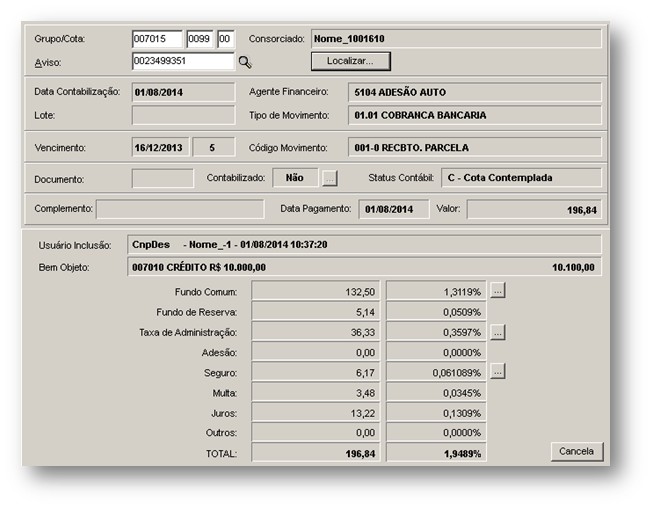Click the magnifier icon beside Aviso
652x508 pixels.
245,62
